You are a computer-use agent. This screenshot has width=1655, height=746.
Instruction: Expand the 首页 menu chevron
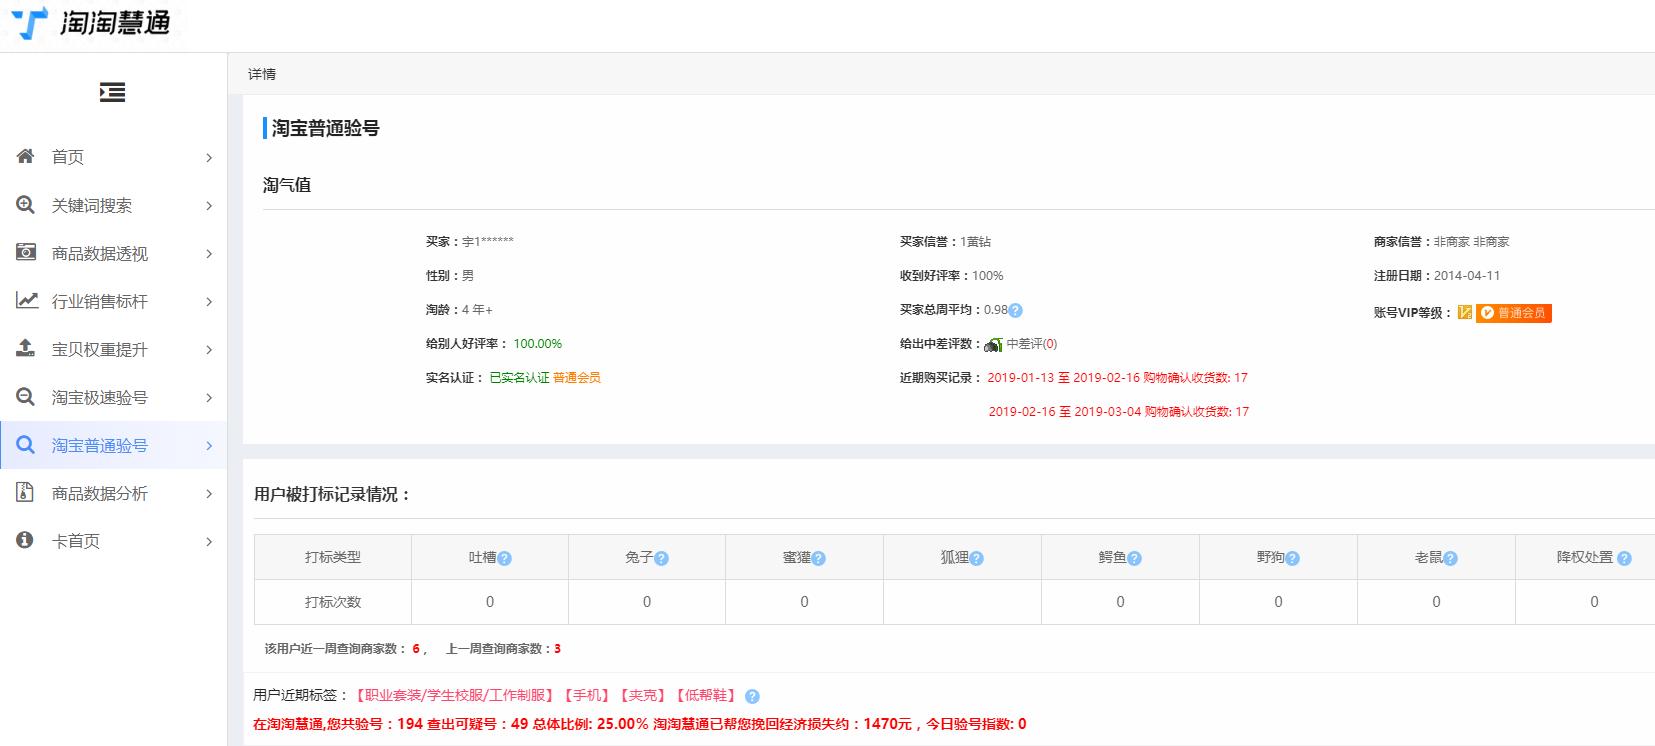(x=209, y=158)
